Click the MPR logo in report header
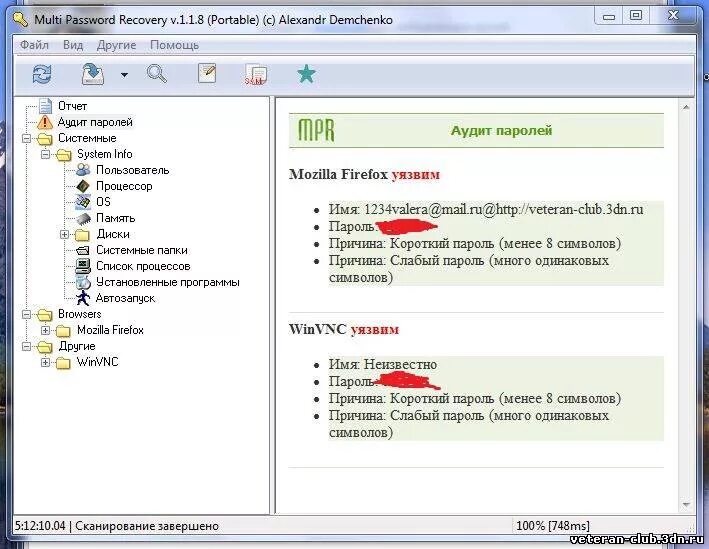Viewport: 709px width, 549px height. [316, 130]
